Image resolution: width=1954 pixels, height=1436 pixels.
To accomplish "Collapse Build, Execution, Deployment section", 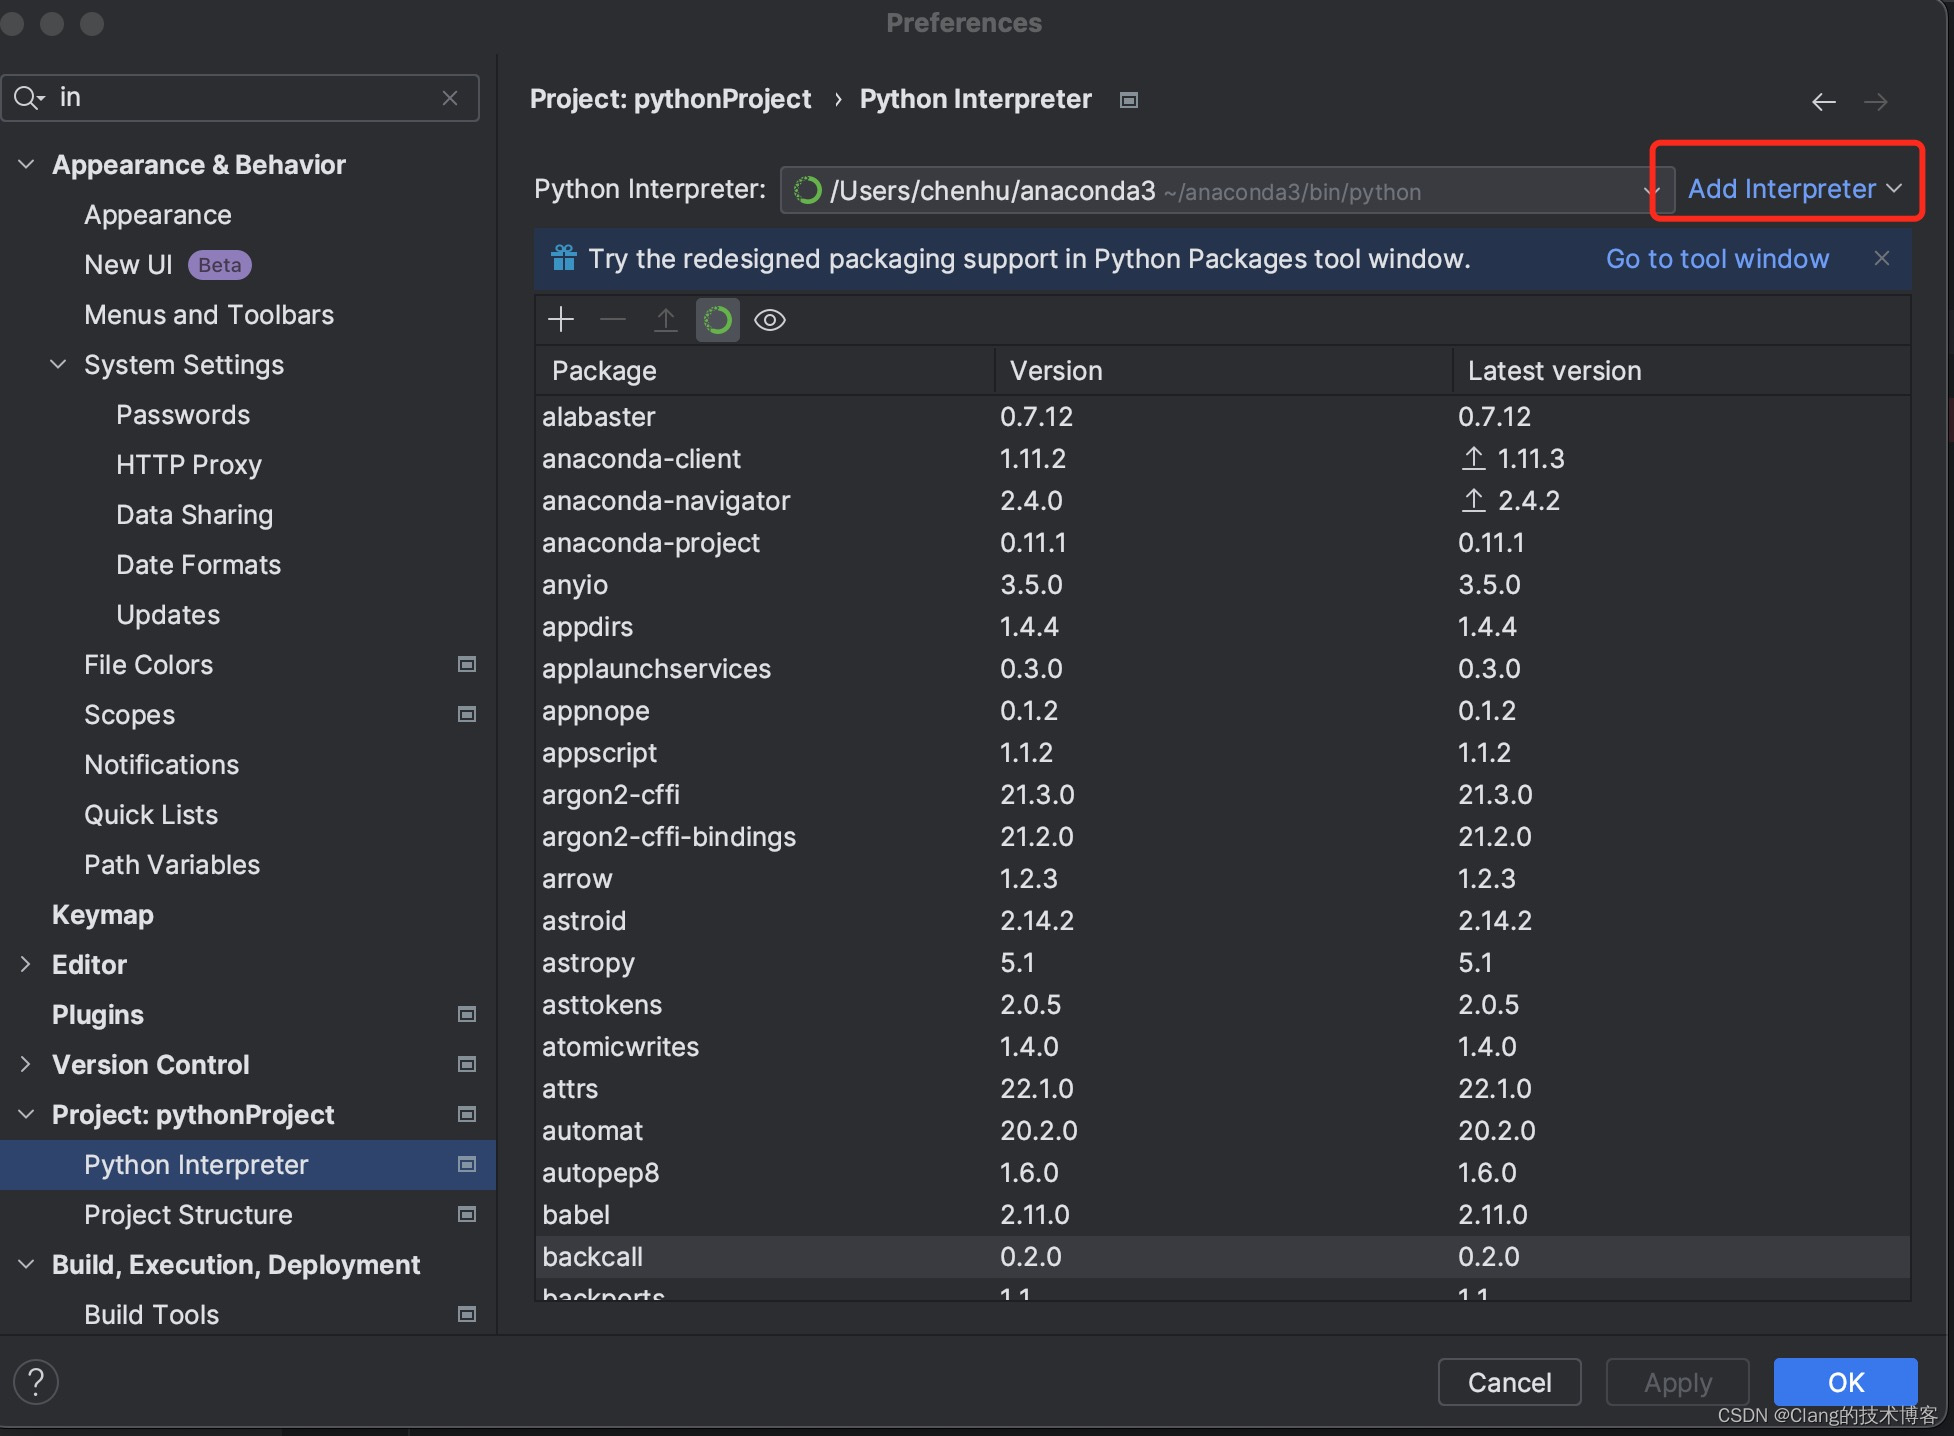I will click(x=27, y=1264).
